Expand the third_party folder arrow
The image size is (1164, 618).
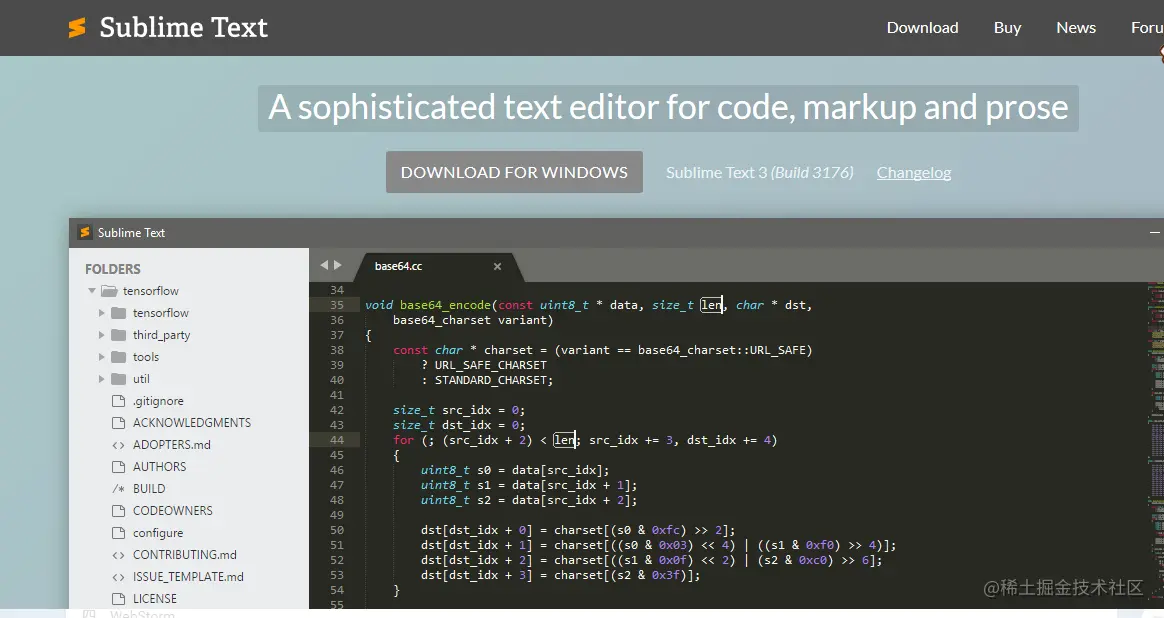pyautogui.click(x=102, y=335)
